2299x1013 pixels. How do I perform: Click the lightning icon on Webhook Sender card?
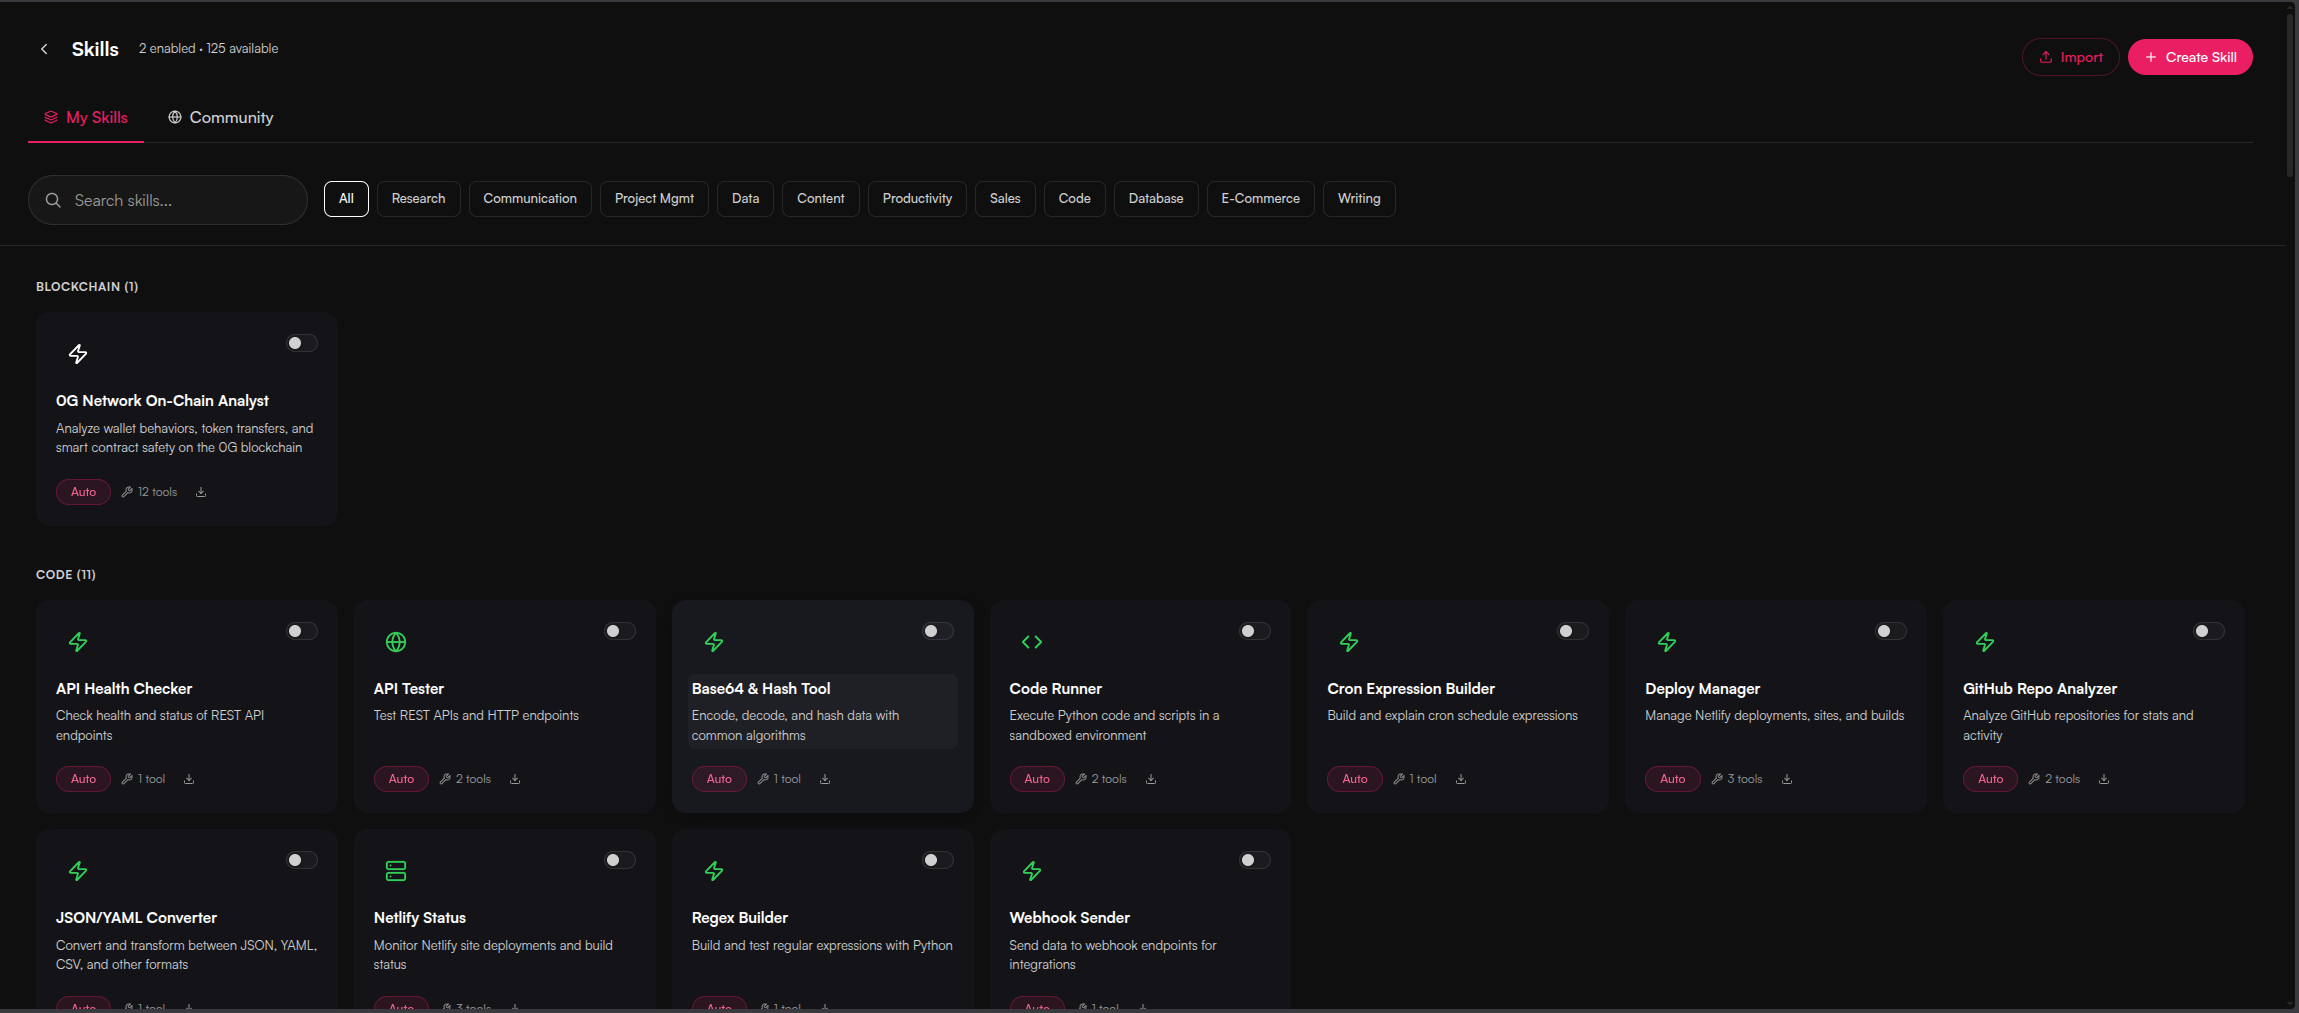(x=1032, y=871)
